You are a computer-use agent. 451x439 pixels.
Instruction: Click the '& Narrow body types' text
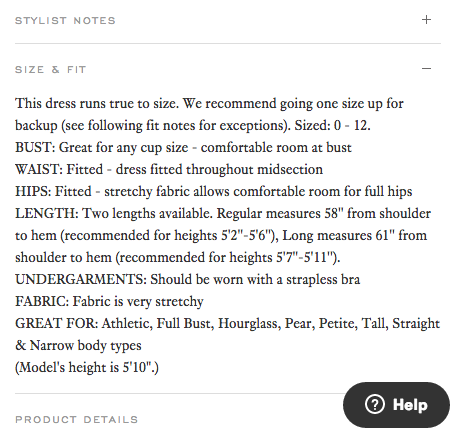pos(78,346)
